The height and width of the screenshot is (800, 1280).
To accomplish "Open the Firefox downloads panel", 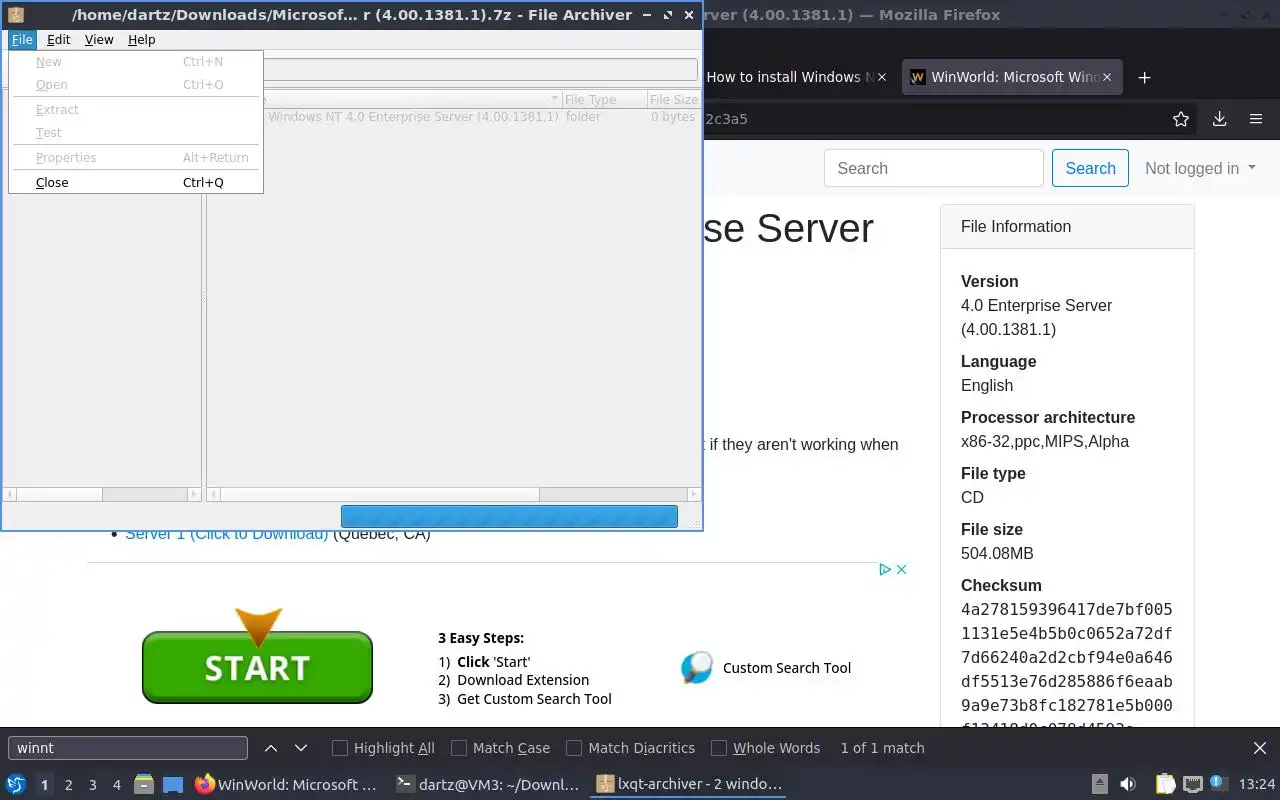I will (x=1219, y=119).
